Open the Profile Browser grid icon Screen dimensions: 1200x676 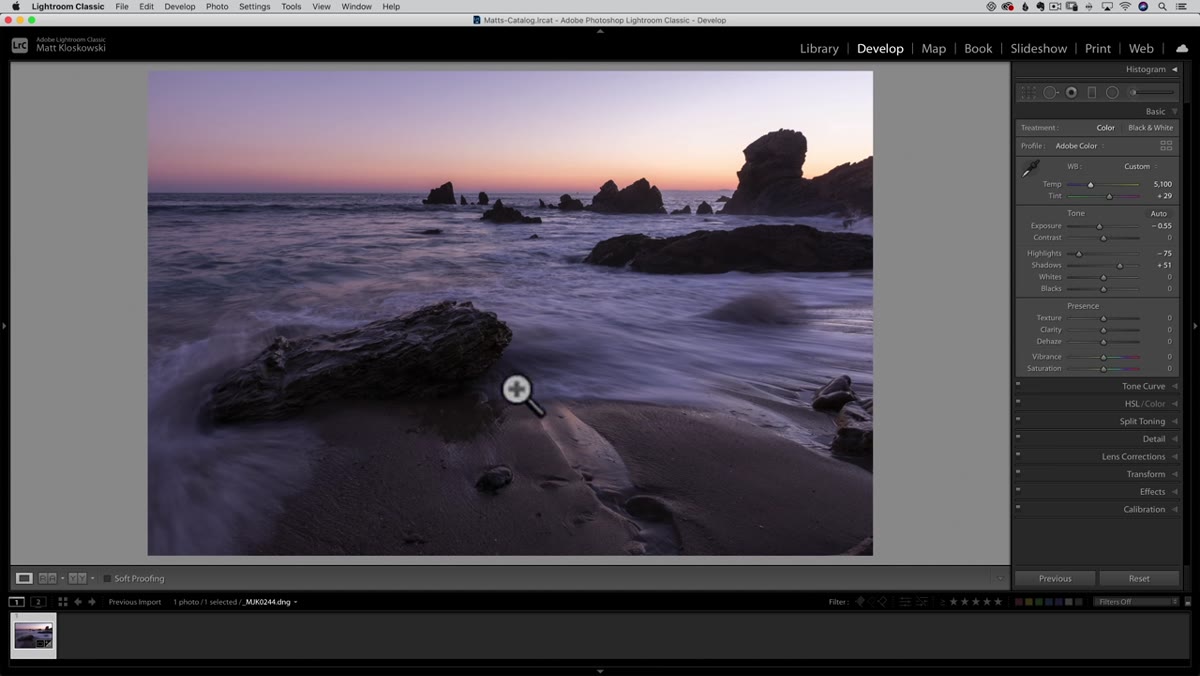[1166, 145]
